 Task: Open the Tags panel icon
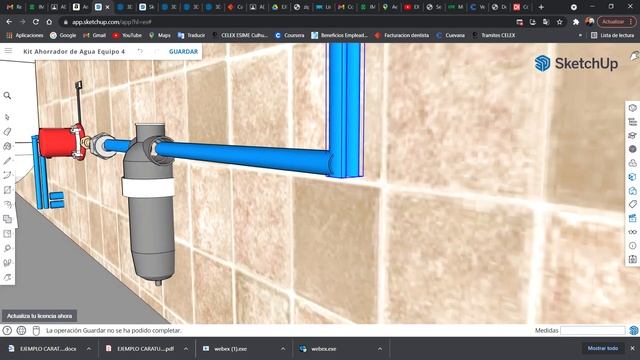[633, 204]
